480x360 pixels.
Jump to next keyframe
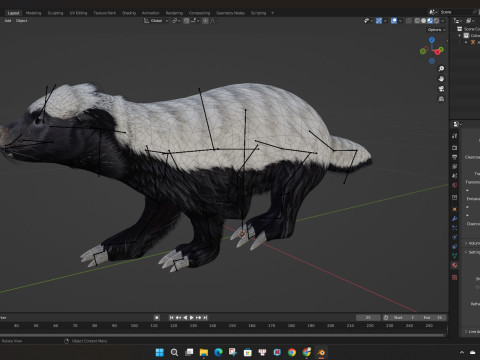tap(199, 317)
